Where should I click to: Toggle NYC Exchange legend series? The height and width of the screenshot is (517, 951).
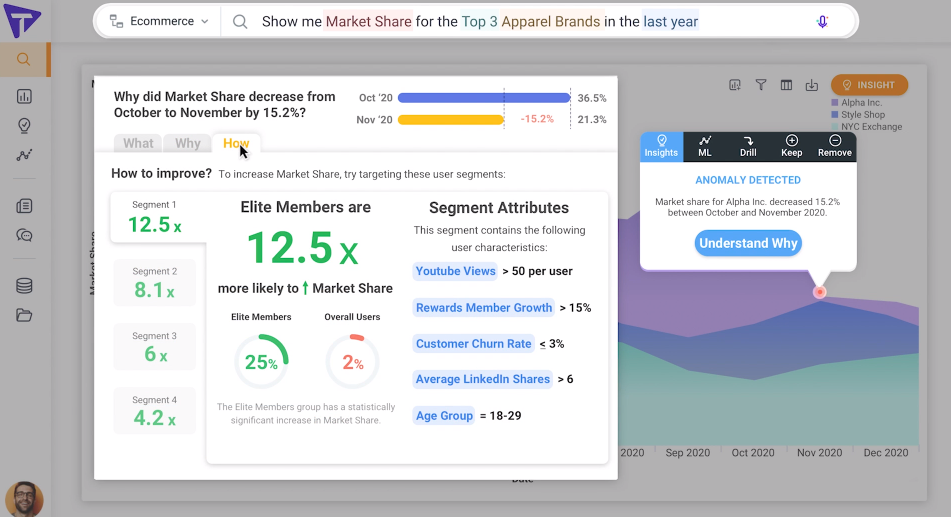pyautogui.click(x=867, y=127)
